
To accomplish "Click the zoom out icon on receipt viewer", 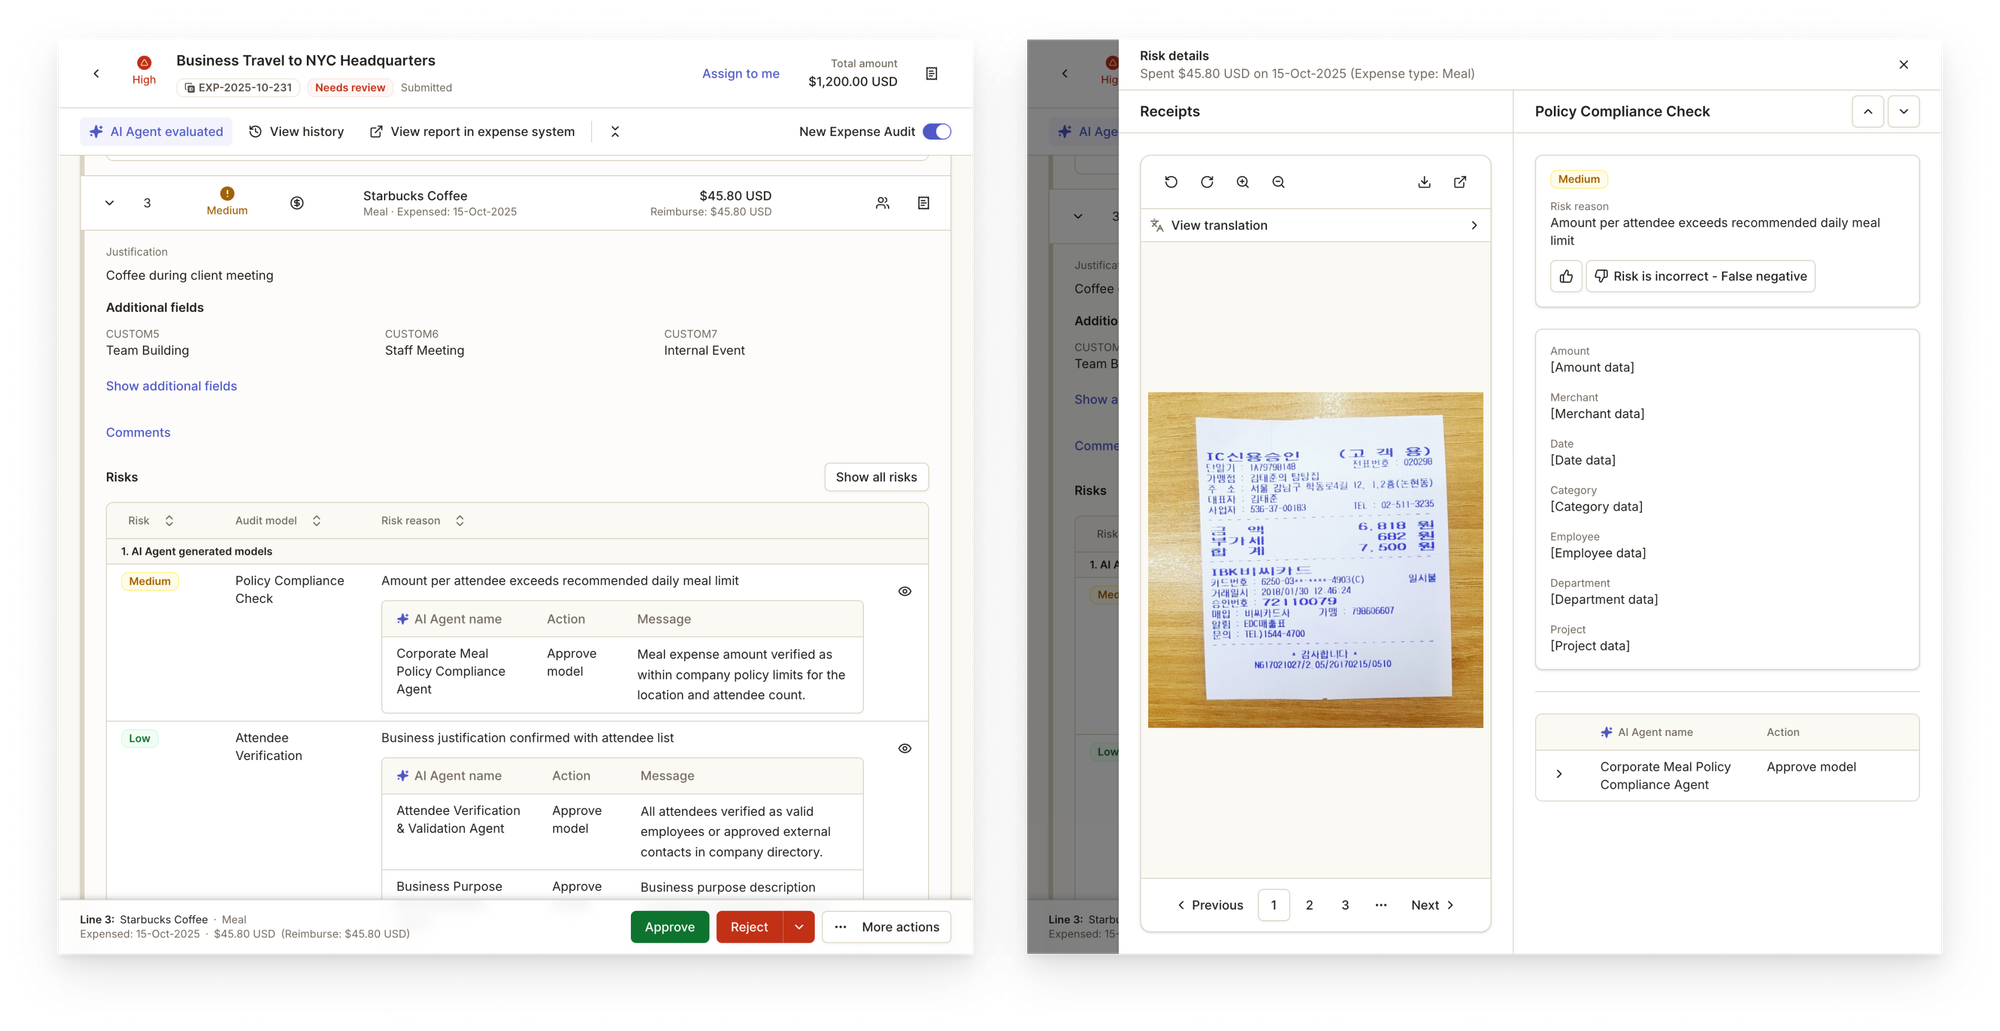I will [1278, 182].
